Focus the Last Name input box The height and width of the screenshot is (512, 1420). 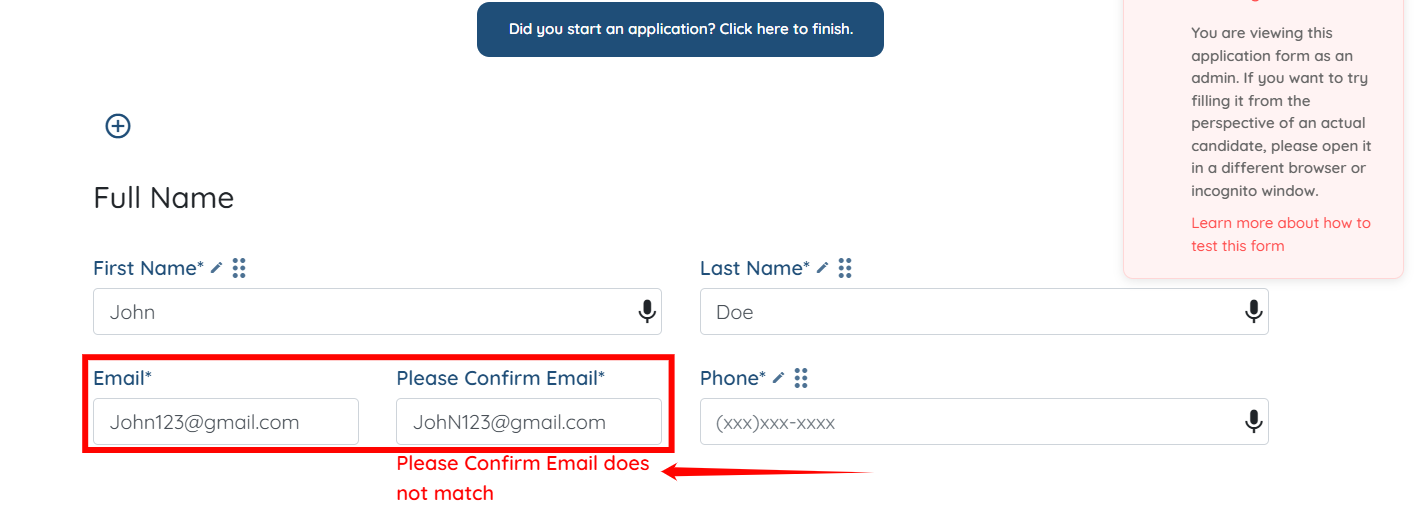(984, 312)
